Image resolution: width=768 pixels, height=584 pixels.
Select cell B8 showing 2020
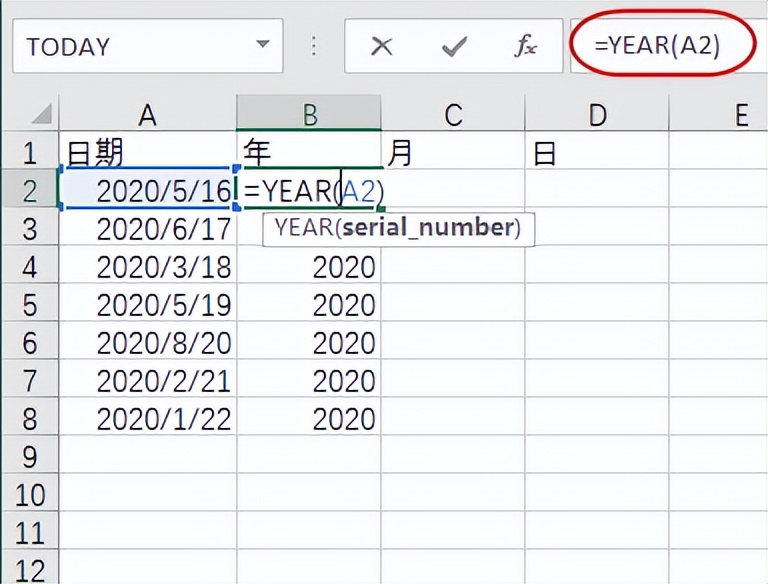(309, 419)
